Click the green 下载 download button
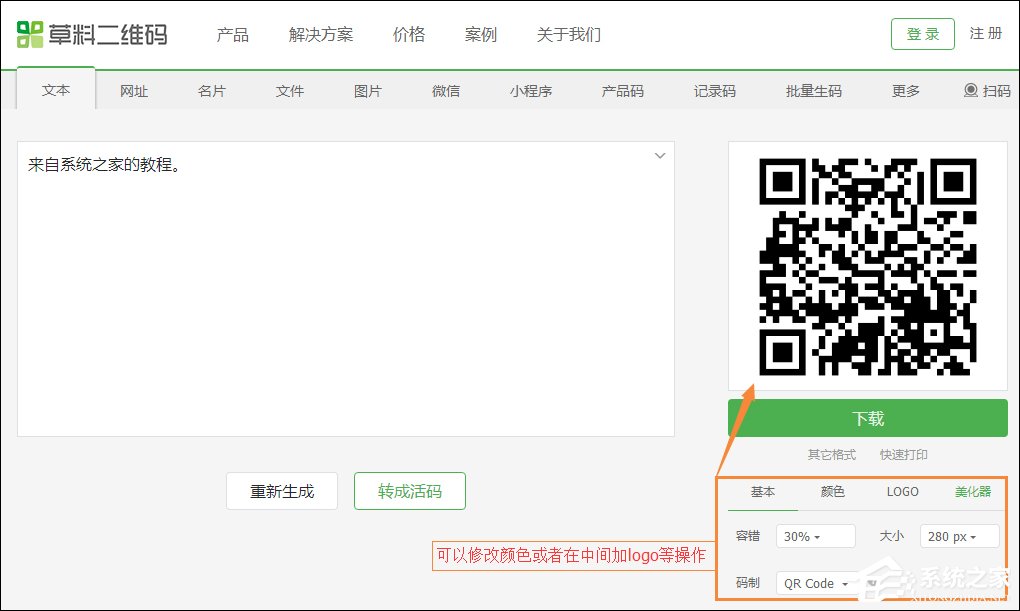 (866, 418)
